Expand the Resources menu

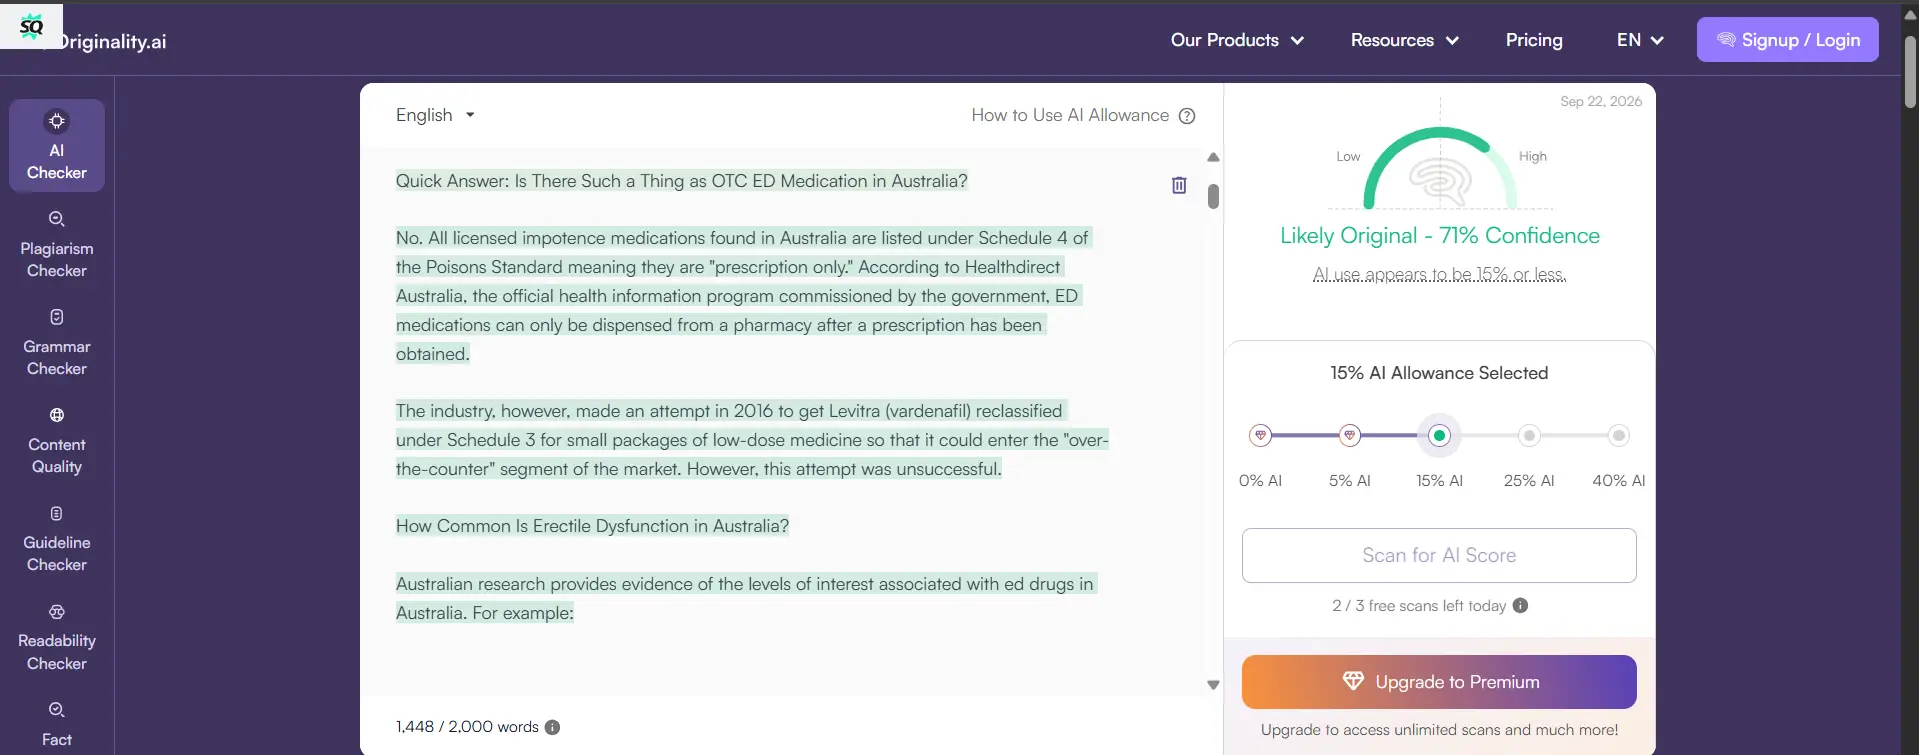(1405, 40)
